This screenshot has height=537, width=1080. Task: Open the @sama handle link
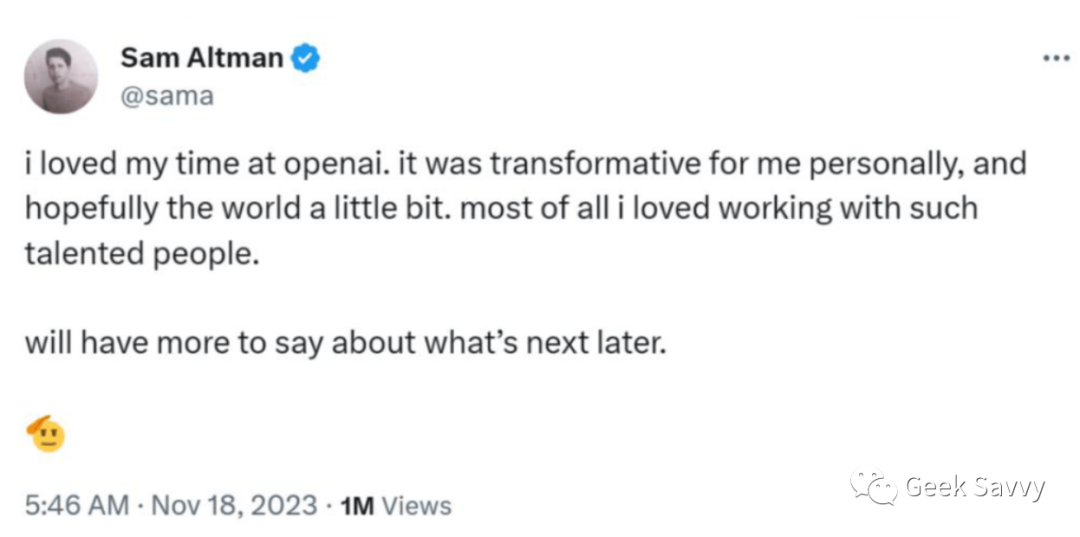coord(167,97)
